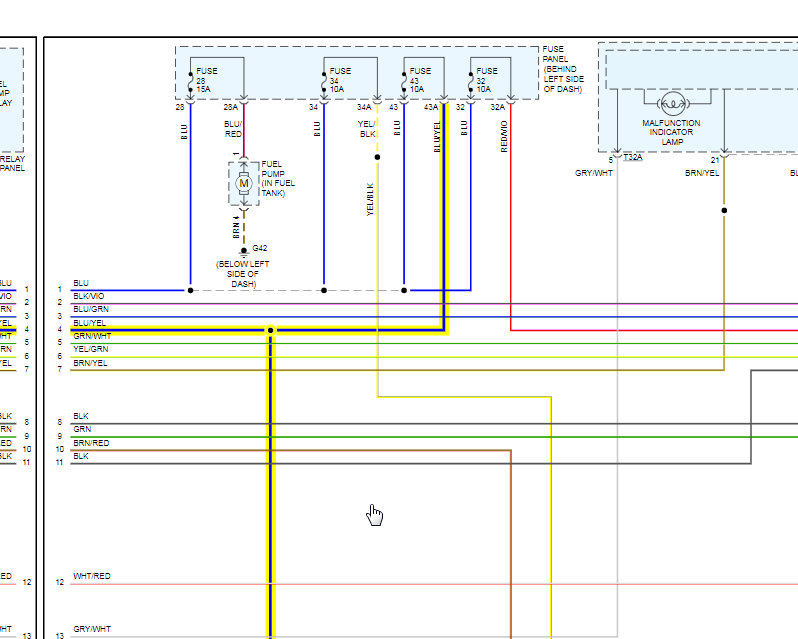This screenshot has width=798, height=639.
Task: Click the G42 ground label
Action: pos(260,248)
